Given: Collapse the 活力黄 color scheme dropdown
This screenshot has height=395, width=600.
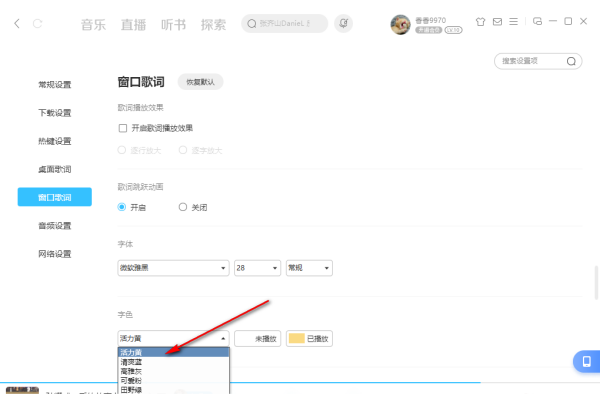Looking at the screenshot, I should pos(173,338).
